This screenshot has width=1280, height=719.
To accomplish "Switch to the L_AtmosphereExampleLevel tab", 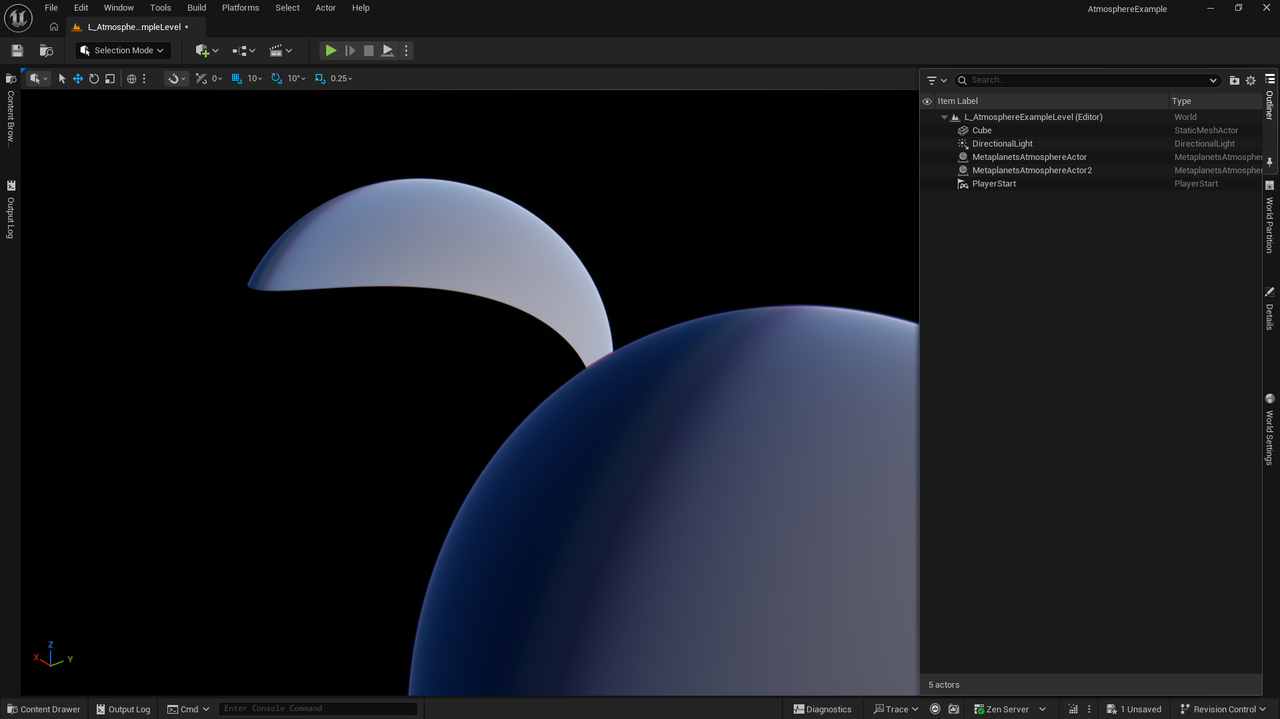I will click(x=132, y=27).
